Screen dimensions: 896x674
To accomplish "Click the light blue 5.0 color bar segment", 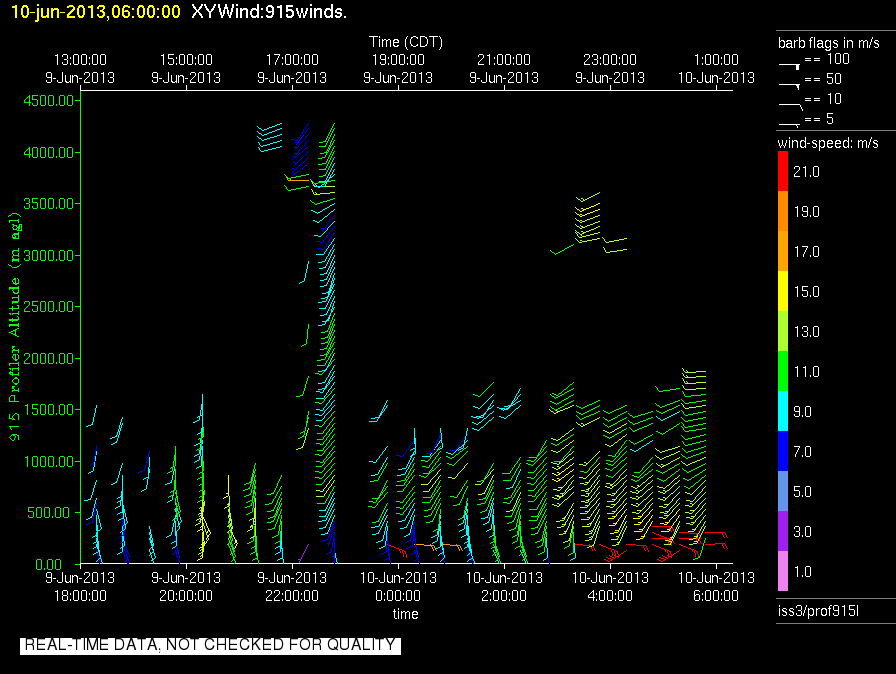I will 783,491.
